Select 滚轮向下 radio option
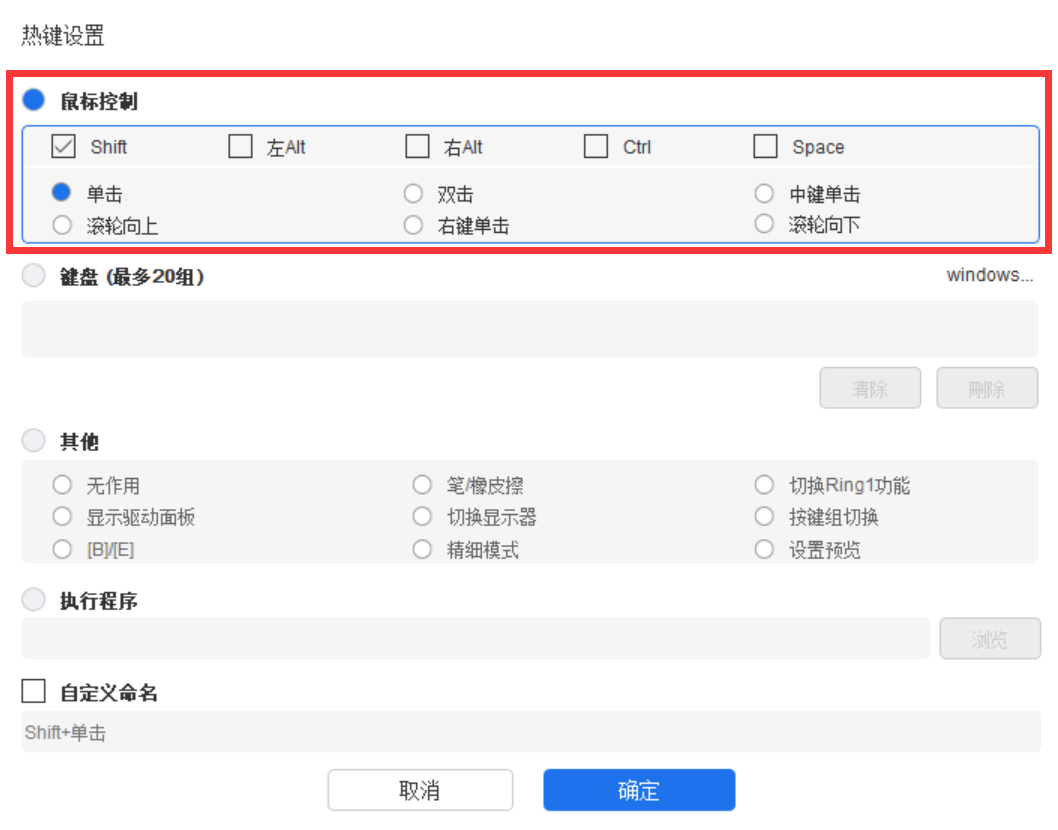1058x830 pixels. click(765, 225)
